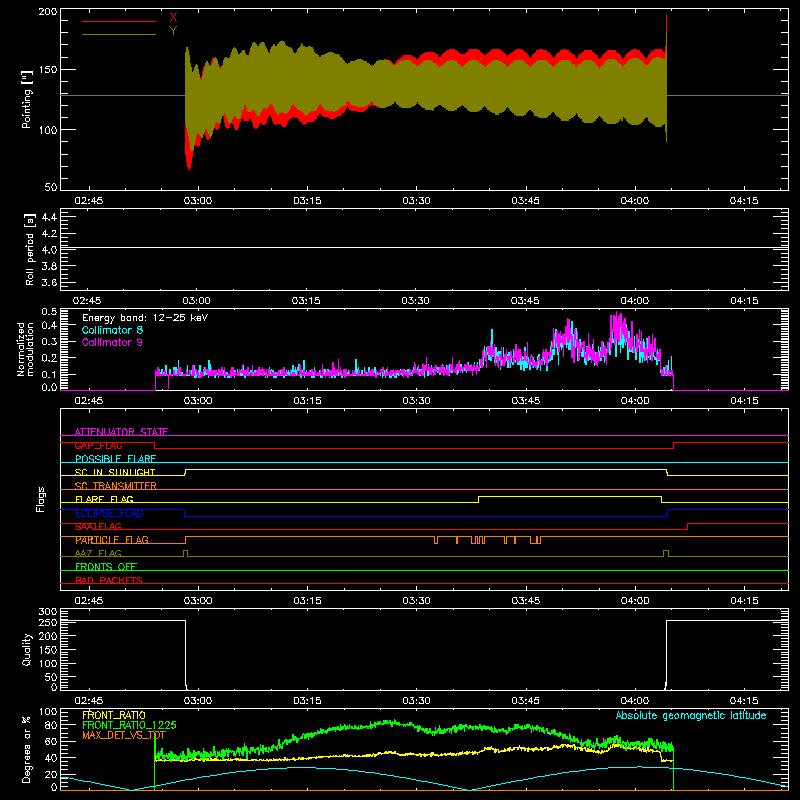This screenshot has height=800, width=800.
Task: Click the 0.3 tick on the modulation axis
Action: tap(49, 342)
